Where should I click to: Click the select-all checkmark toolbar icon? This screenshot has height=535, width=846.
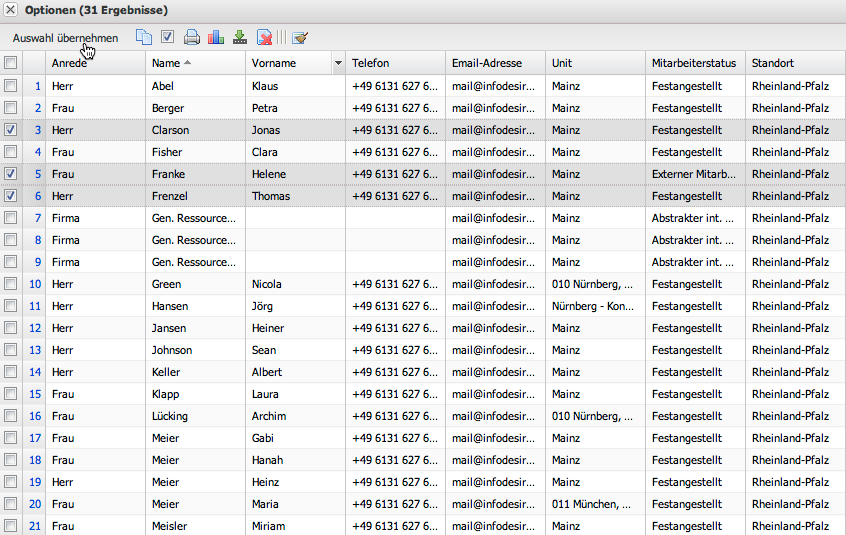[x=168, y=38]
